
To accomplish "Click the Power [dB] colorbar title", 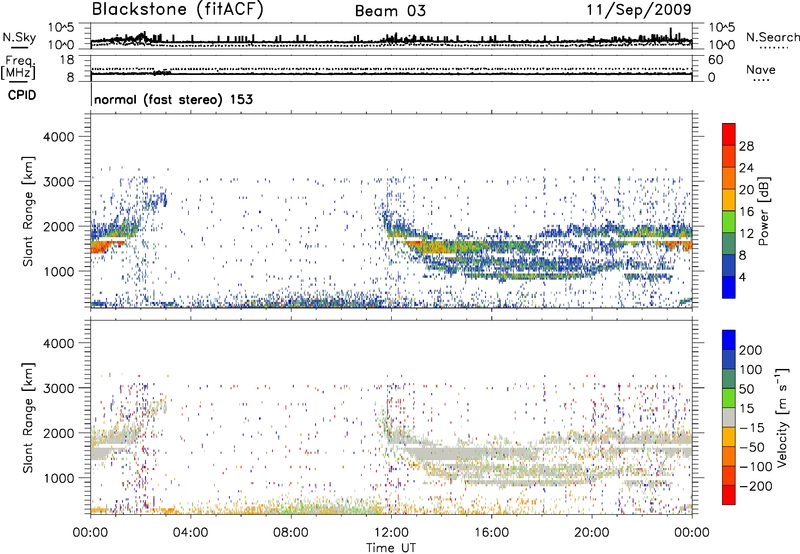I will pyautogui.click(x=763, y=211).
